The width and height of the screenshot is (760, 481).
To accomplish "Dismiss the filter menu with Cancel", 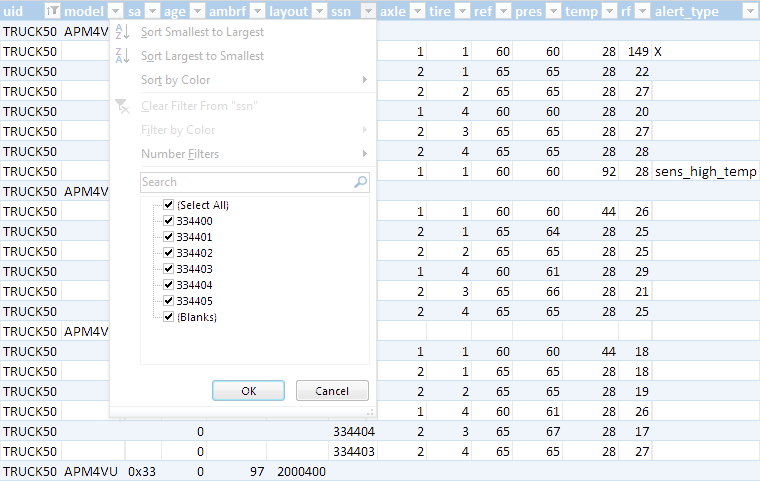I will (x=332, y=391).
